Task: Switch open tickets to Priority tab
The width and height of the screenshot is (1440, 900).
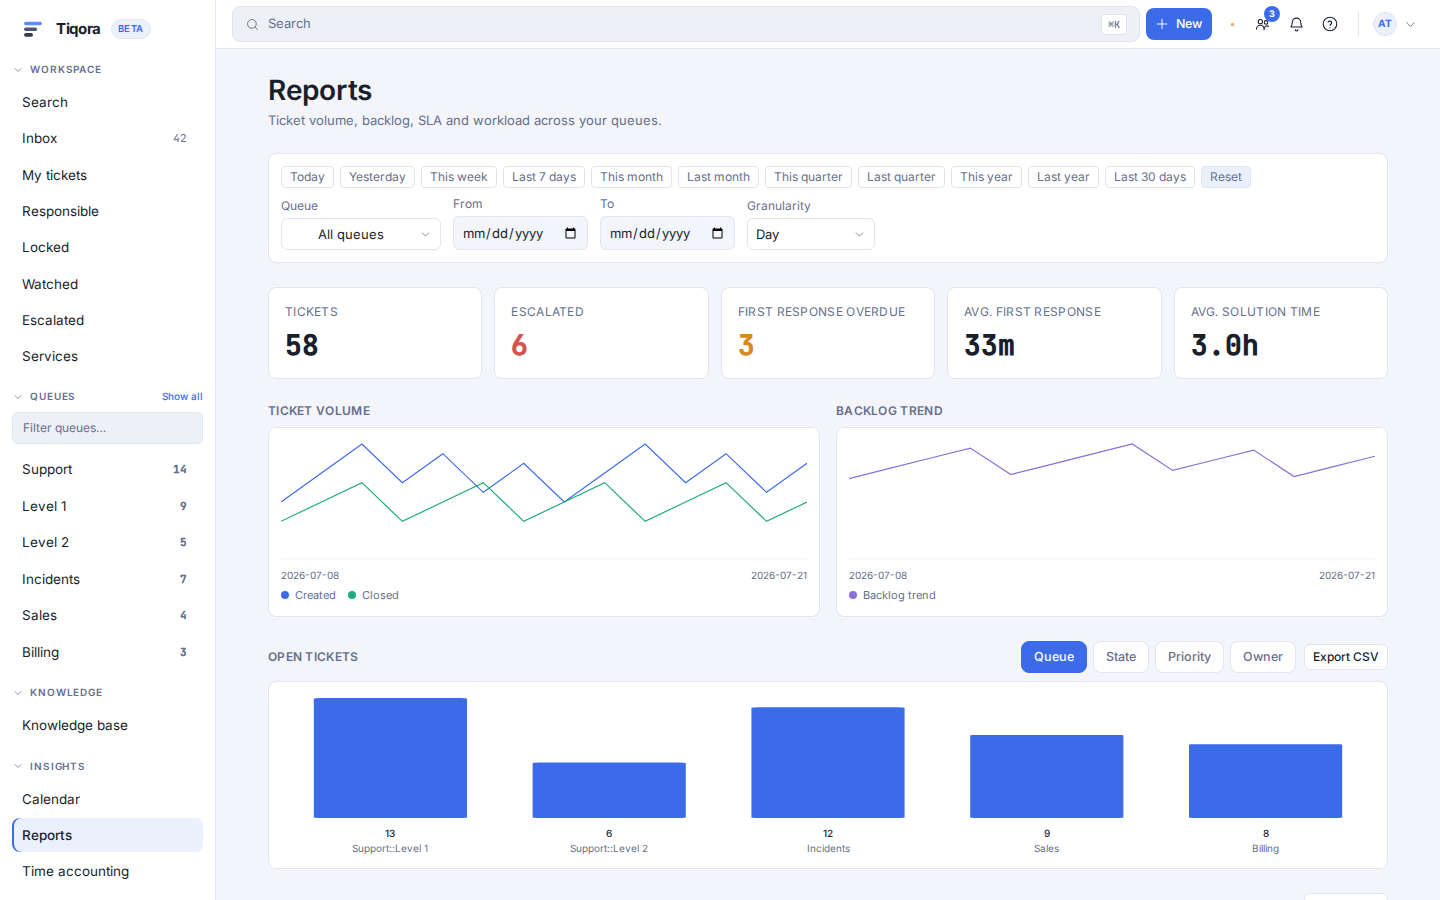Action: [x=1189, y=657]
